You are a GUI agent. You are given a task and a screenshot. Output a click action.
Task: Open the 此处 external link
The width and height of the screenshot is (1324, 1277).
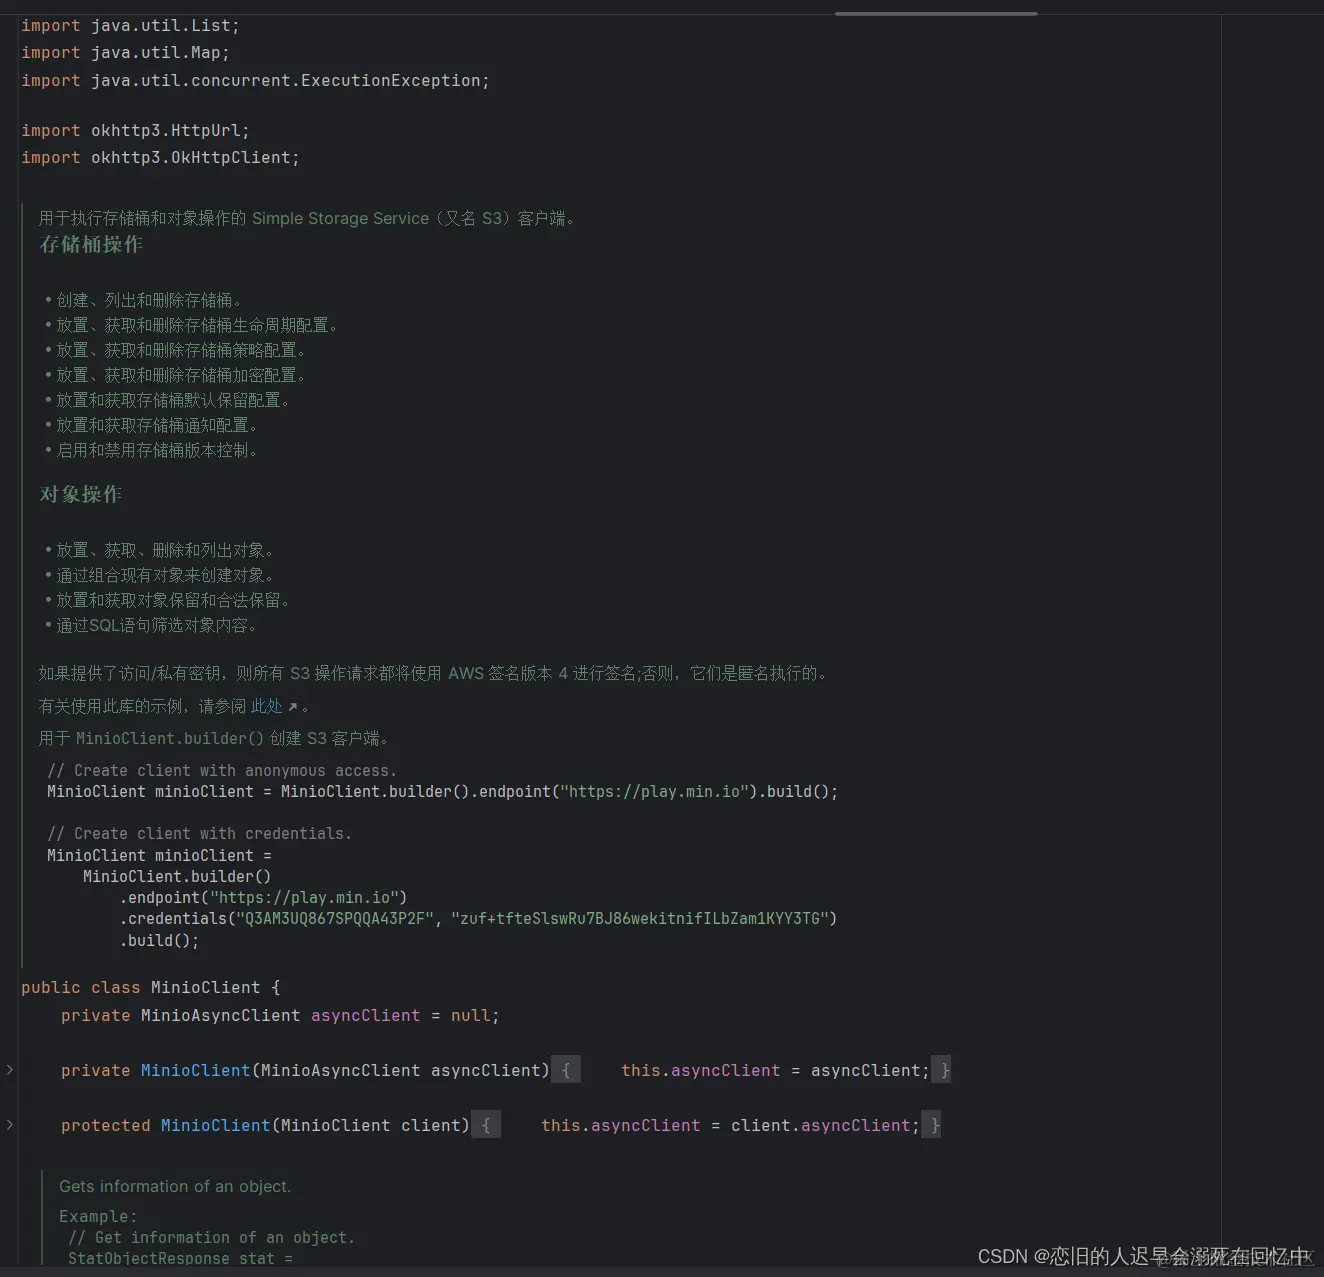(x=266, y=706)
